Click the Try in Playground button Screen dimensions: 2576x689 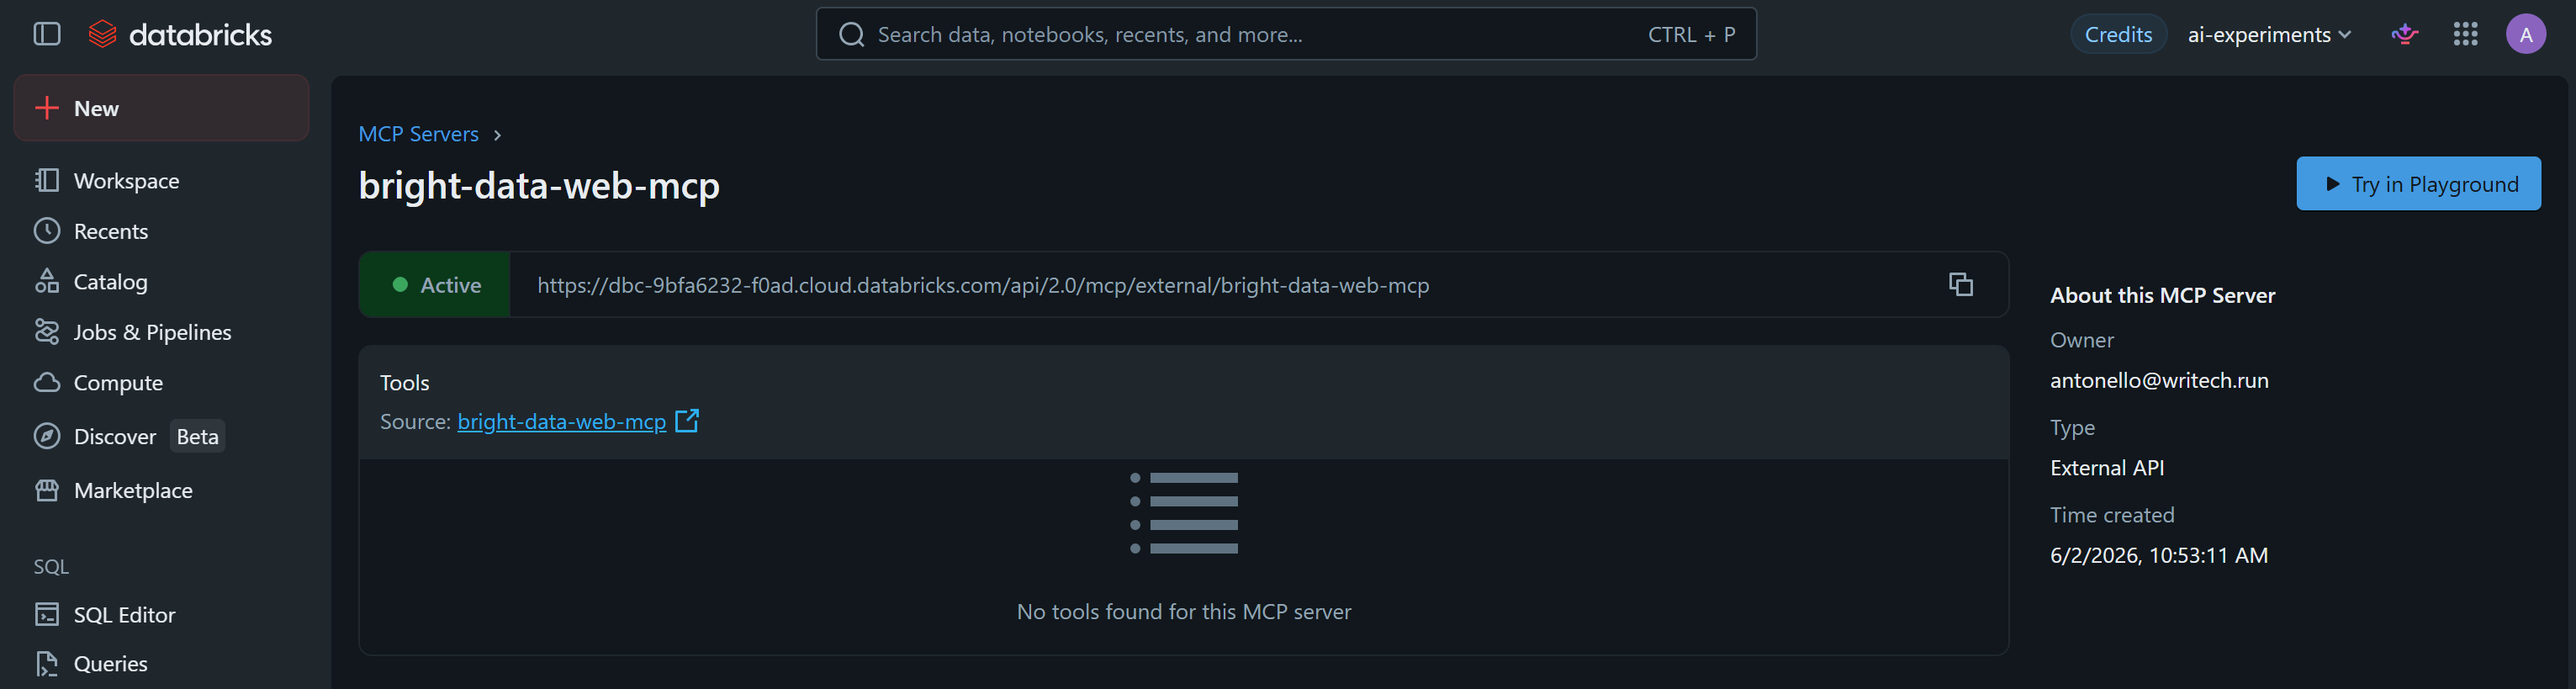tap(2417, 183)
